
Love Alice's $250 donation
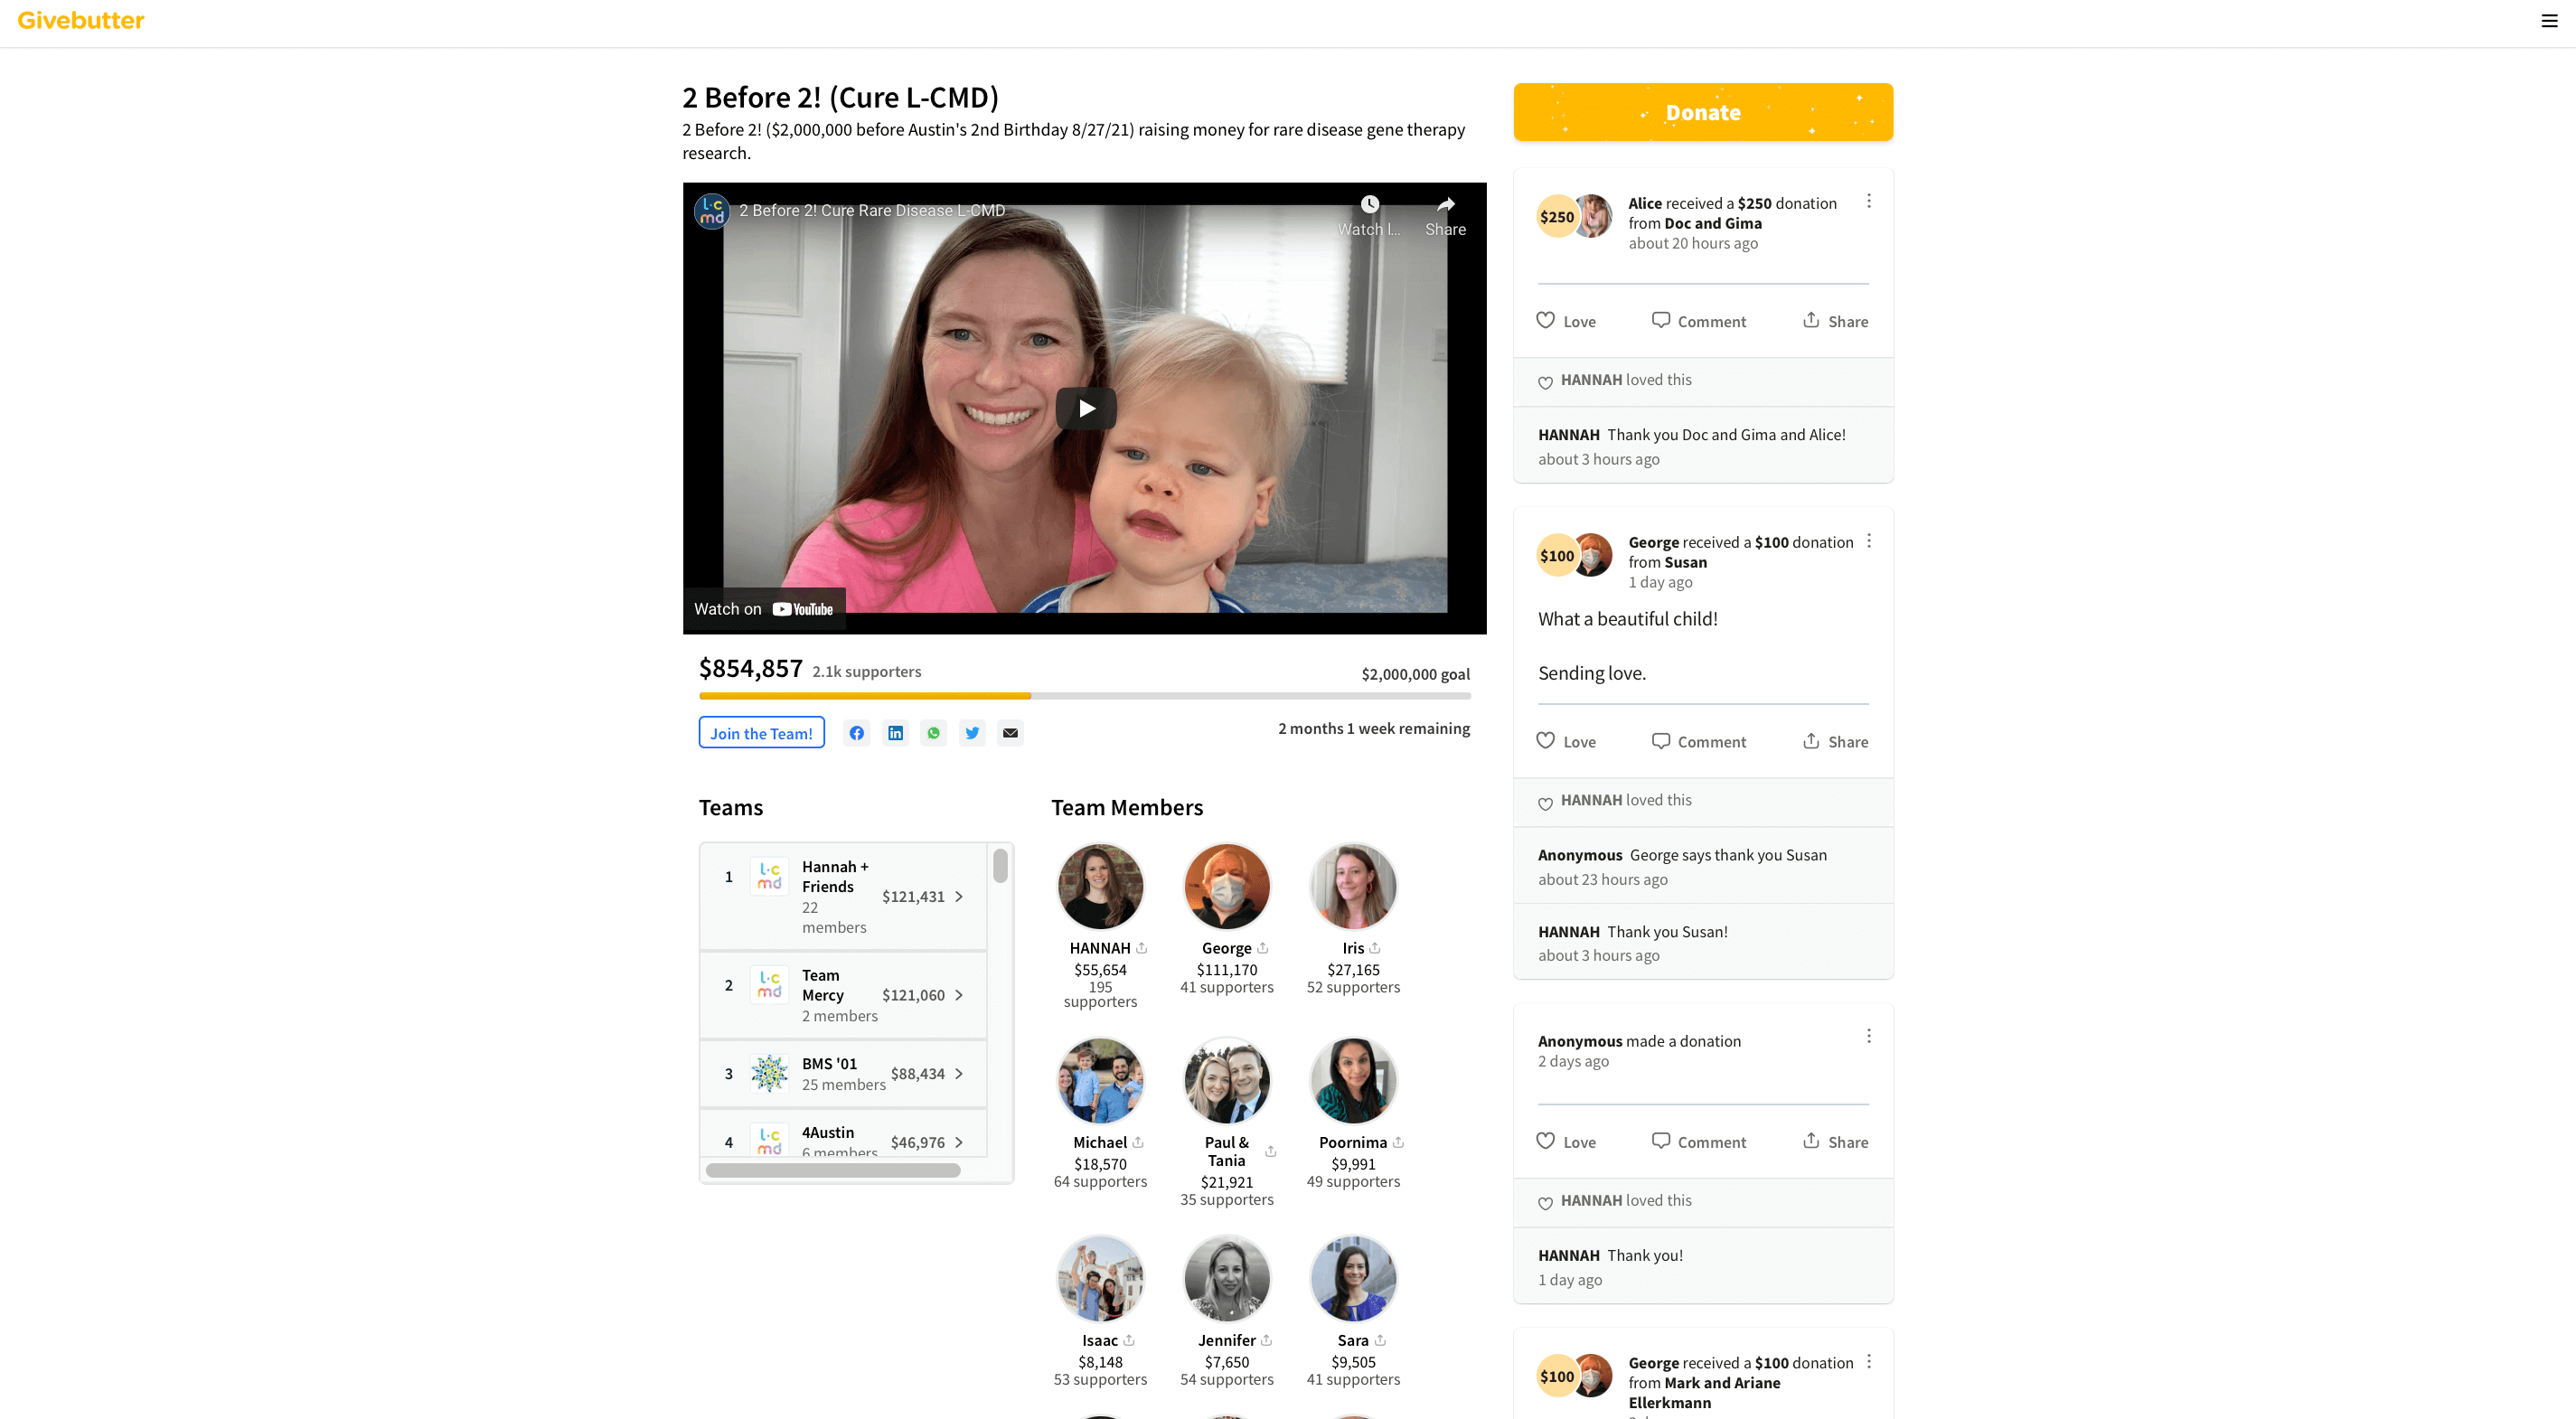(x=1565, y=320)
